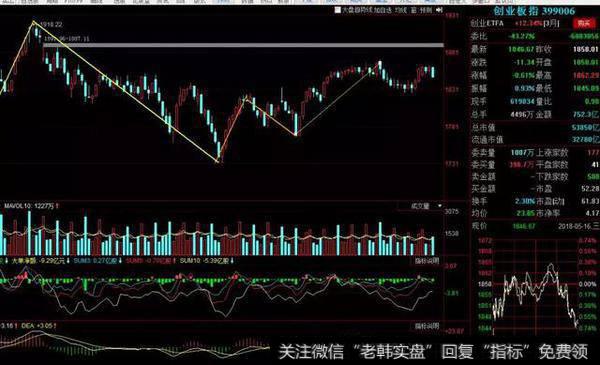Click the 委比 row label
Image resolution: width=600 pixels, height=365 pixels.
coord(479,36)
